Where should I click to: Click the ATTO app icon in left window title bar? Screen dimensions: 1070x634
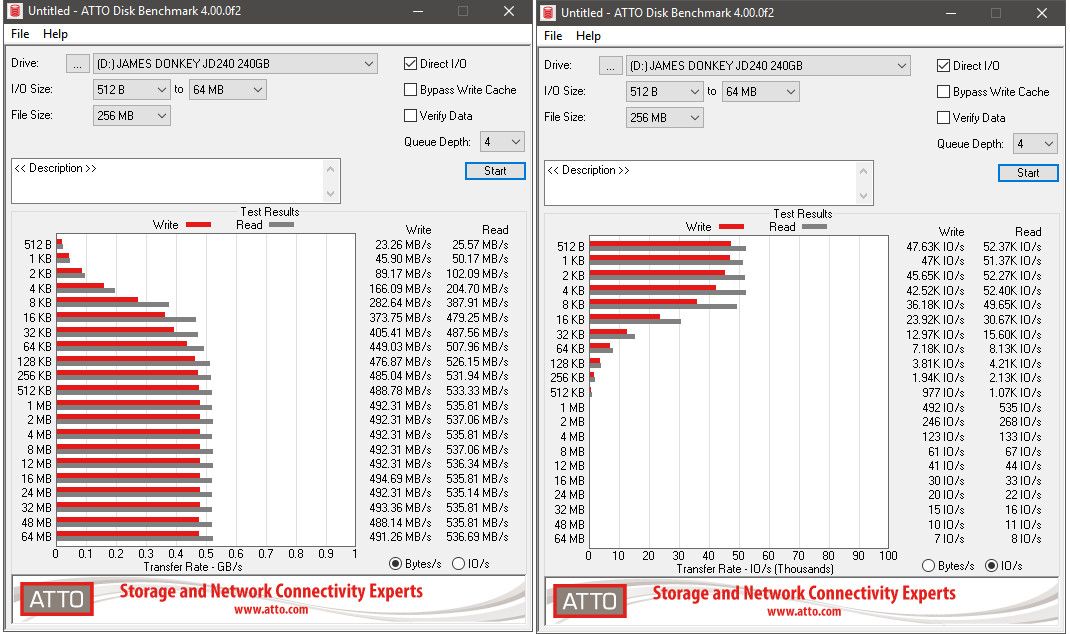16,11
